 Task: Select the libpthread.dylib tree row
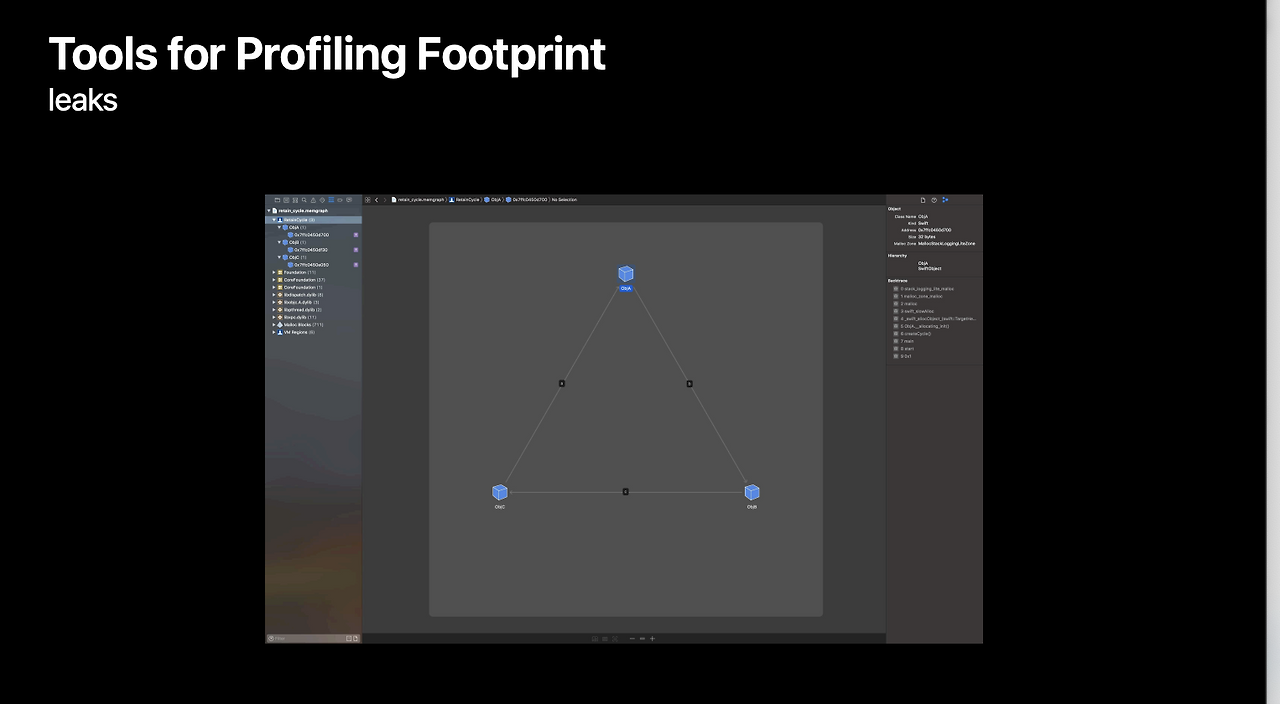313,310
